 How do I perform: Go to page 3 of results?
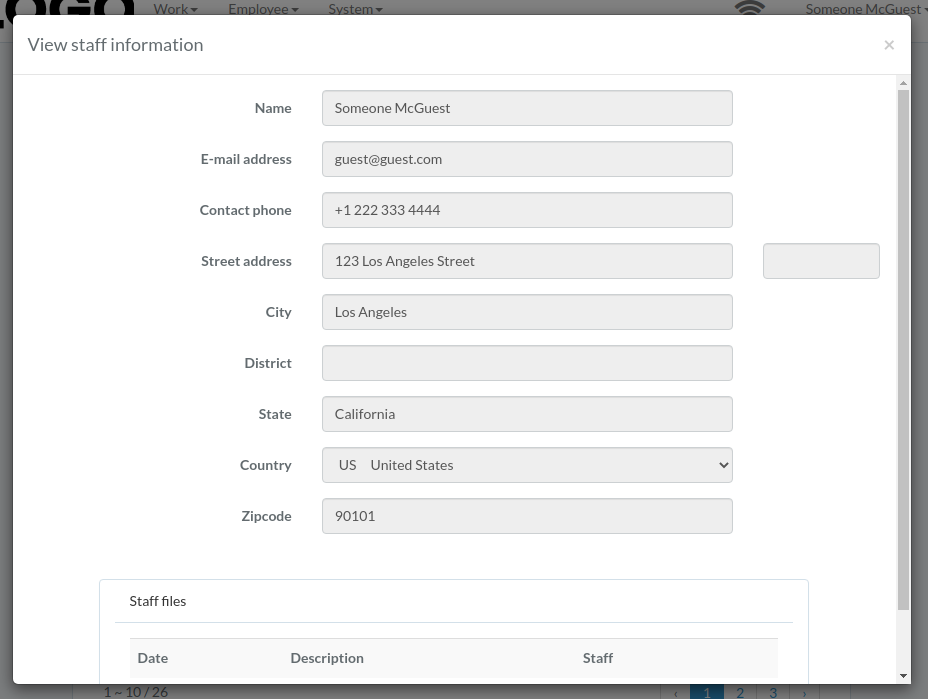coord(773,692)
